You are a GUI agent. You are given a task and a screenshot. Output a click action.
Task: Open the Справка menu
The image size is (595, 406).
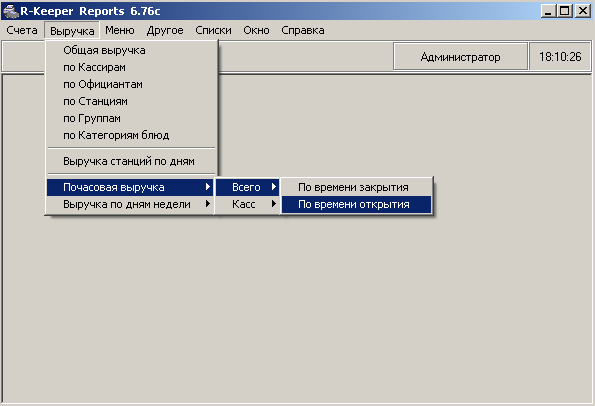pyautogui.click(x=303, y=30)
